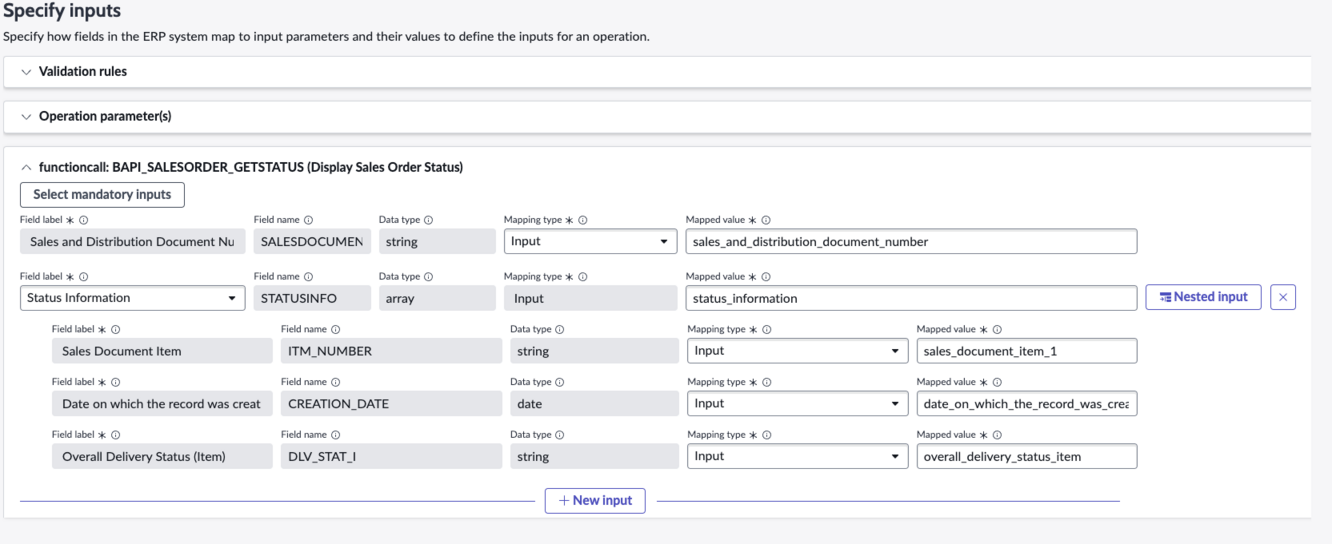The image size is (1332, 544).
Task: Click info icon next to first Data type
Action: (428, 220)
